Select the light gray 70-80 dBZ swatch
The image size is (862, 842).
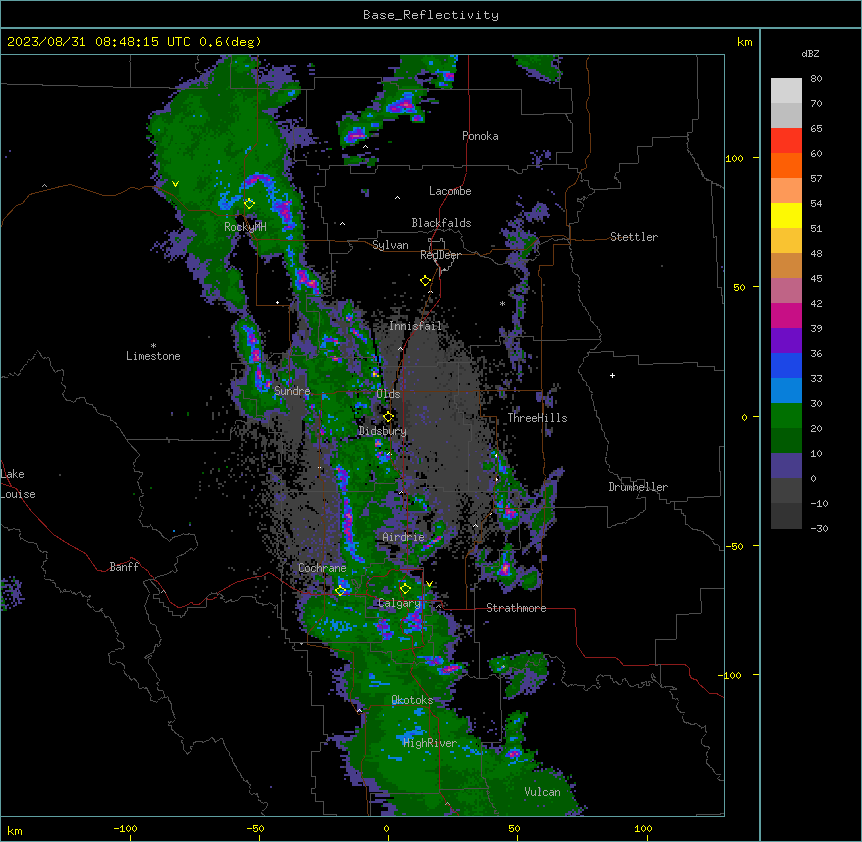pyautogui.click(x=786, y=90)
